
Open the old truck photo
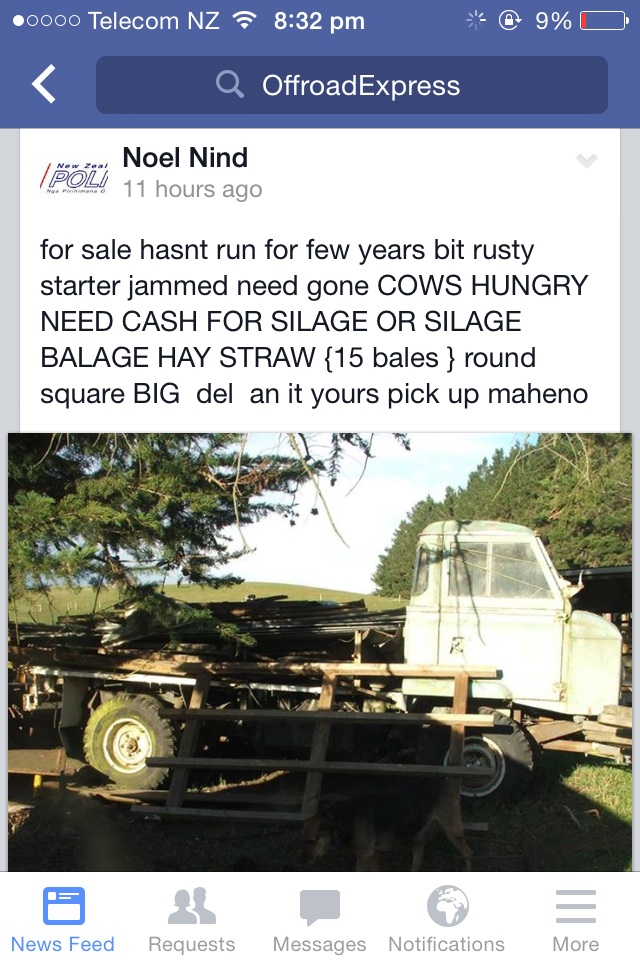320,650
